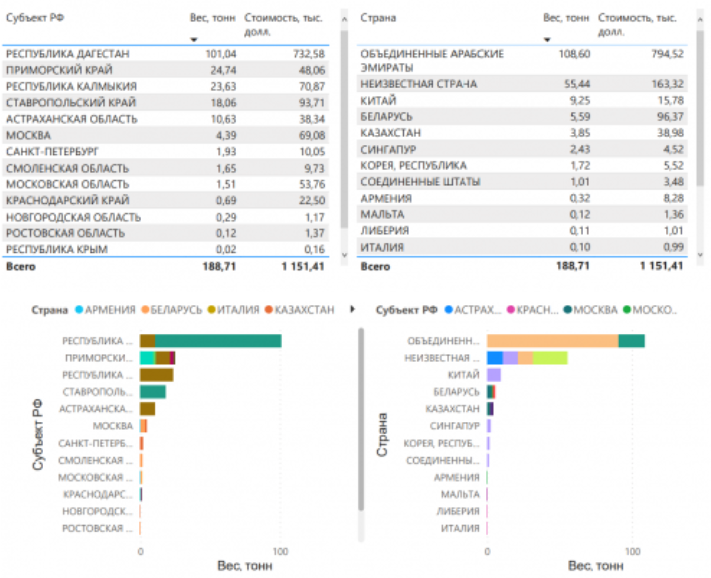Click down arrow on left table scrollbar

345,255
